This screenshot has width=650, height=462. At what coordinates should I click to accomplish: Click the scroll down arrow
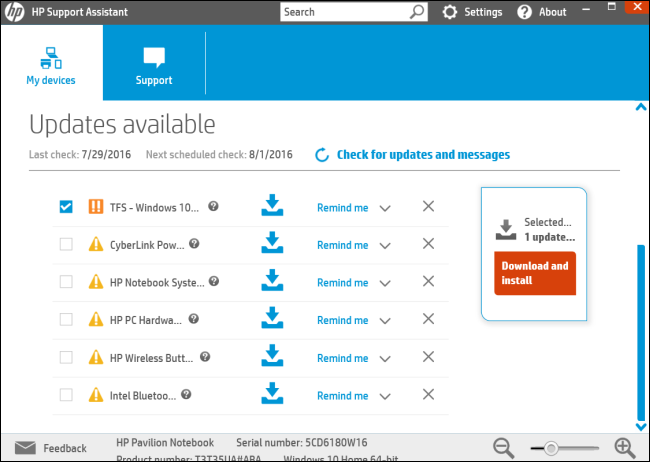point(641,426)
